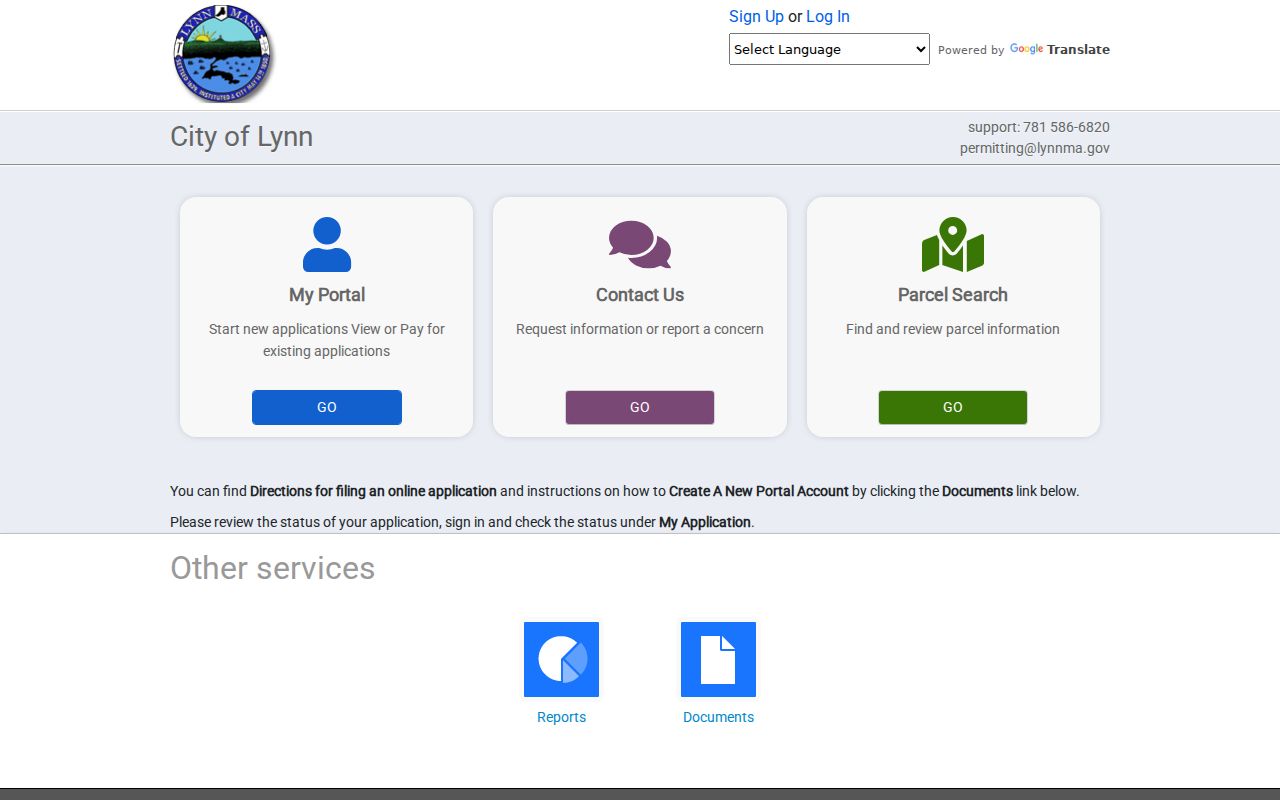Click the Sign Up link
1280x800 pixels.
tap(756, 16)
